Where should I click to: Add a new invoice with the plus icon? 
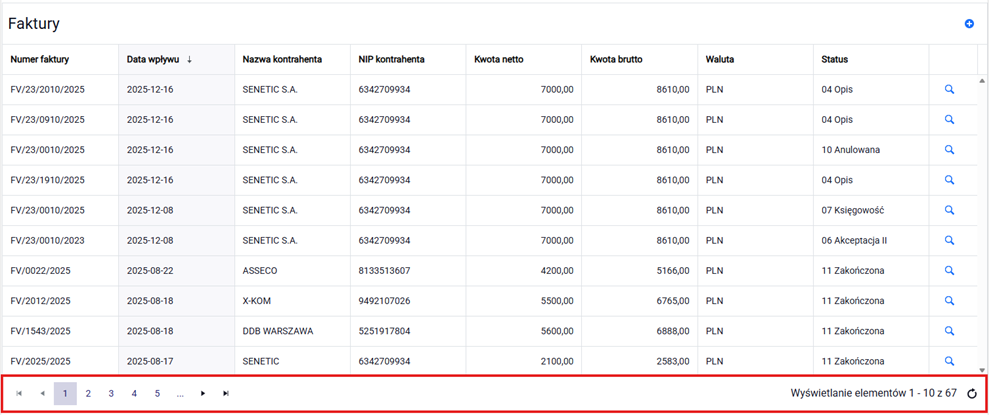pyautogui.click(x=969, y=24)
